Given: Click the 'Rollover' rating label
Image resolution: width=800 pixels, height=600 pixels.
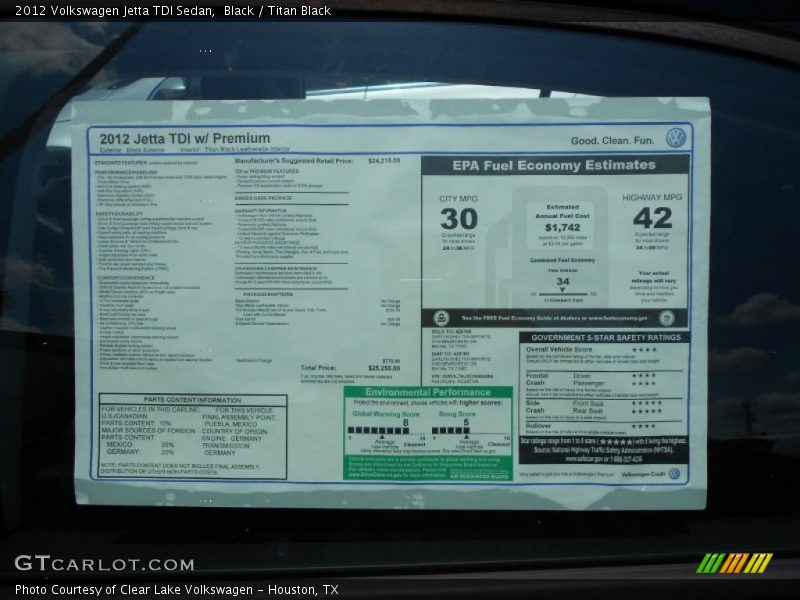Looking at the screenshot, I should click(x=538, y=426).
